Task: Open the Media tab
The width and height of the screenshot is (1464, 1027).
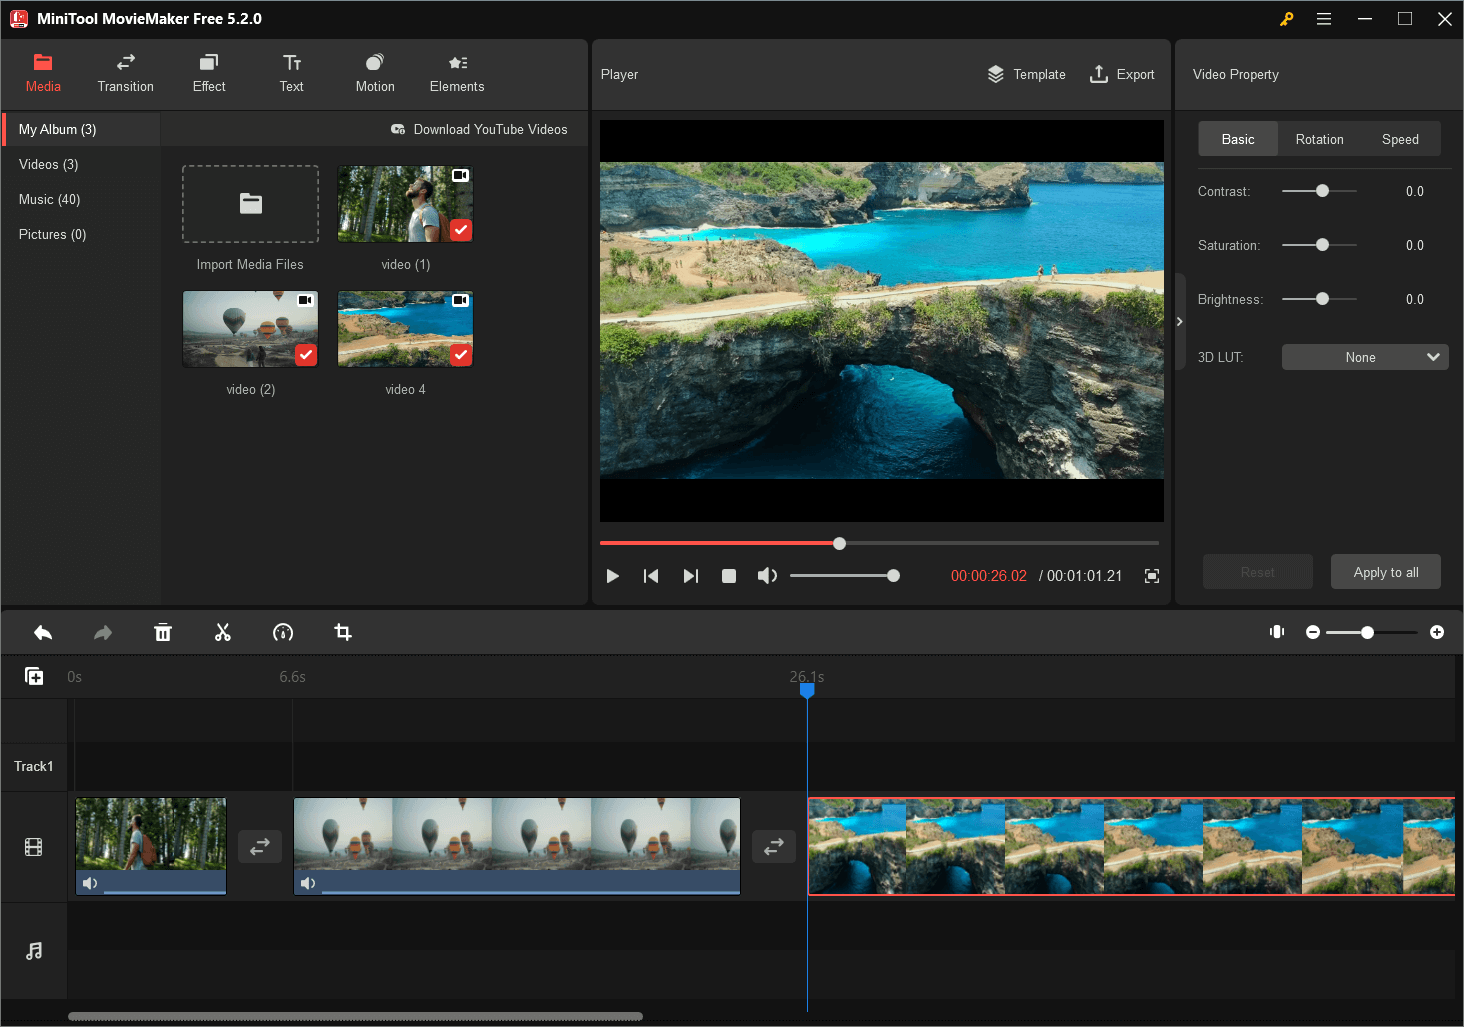Action: point(43,74)
